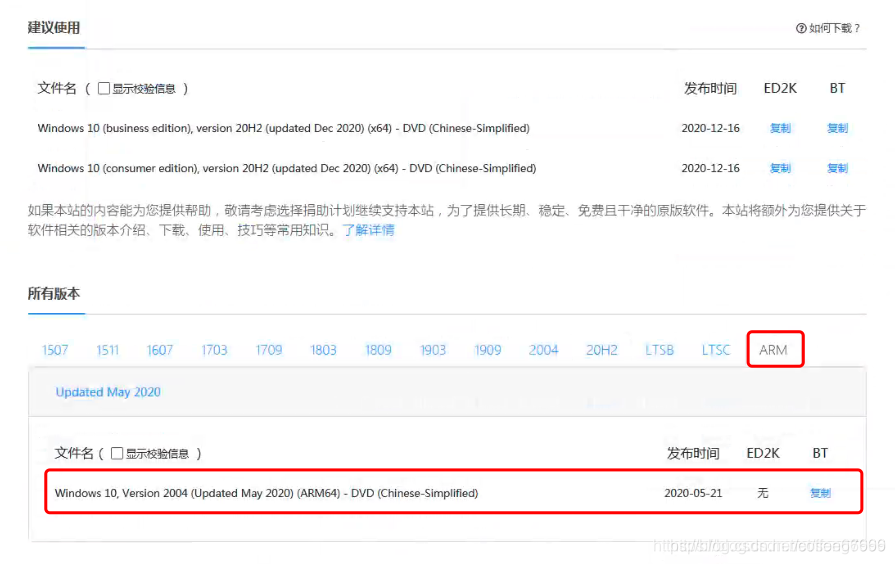This screenshot has height=564, width=895.
Task: Open the 了解详情 link
Action: pos(368,230)
